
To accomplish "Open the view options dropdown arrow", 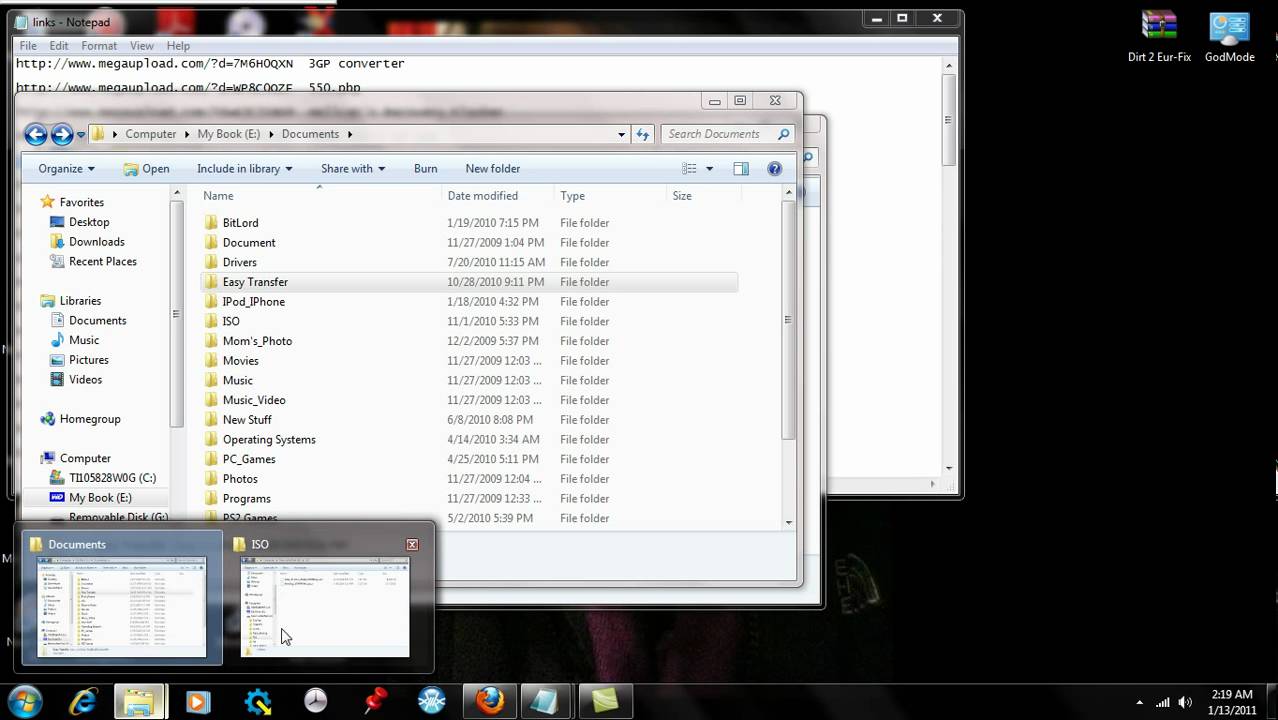I will pos(709,169).
